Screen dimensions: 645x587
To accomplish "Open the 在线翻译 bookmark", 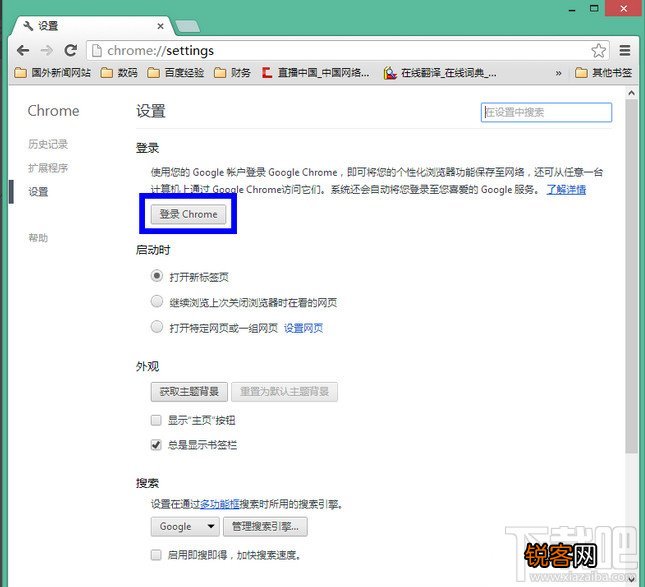I will click(x=440, y=73).
